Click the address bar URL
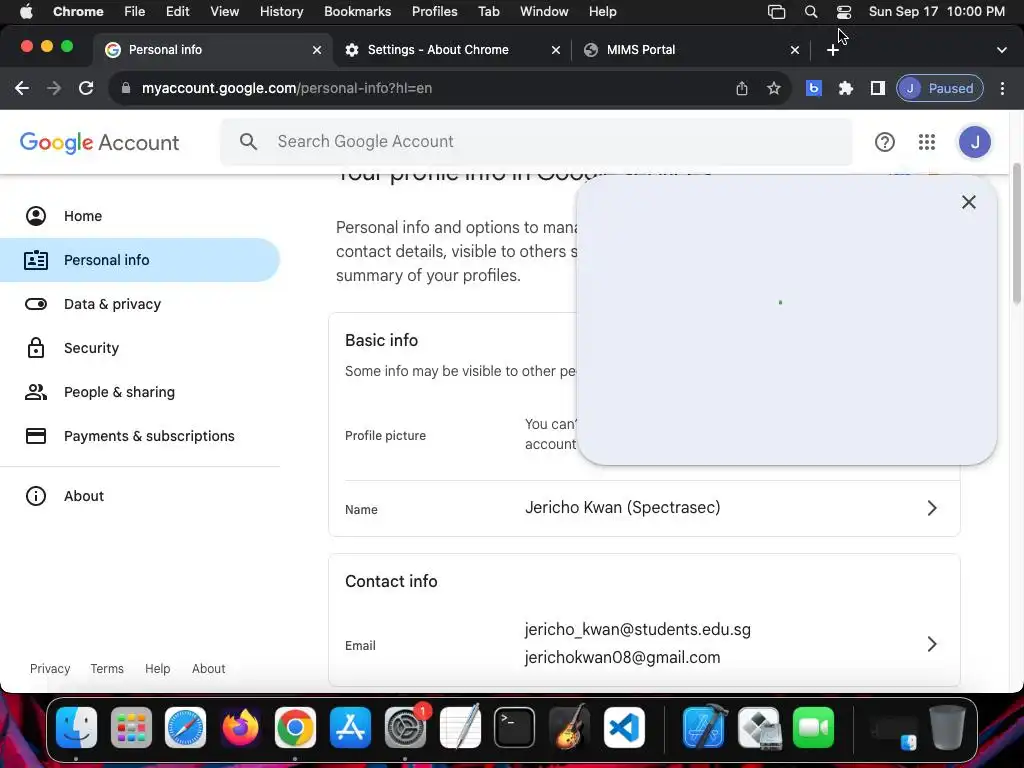 coord(287,88)
